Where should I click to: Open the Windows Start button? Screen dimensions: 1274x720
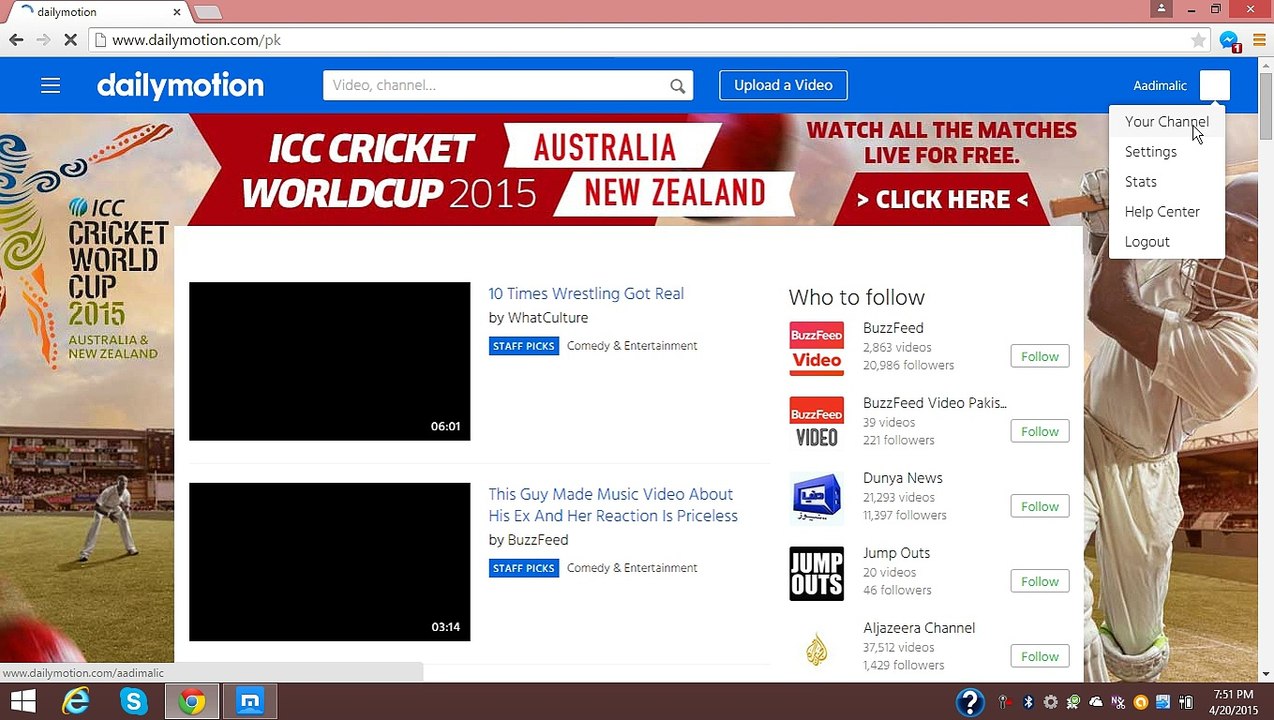click(x=23, y=701)
